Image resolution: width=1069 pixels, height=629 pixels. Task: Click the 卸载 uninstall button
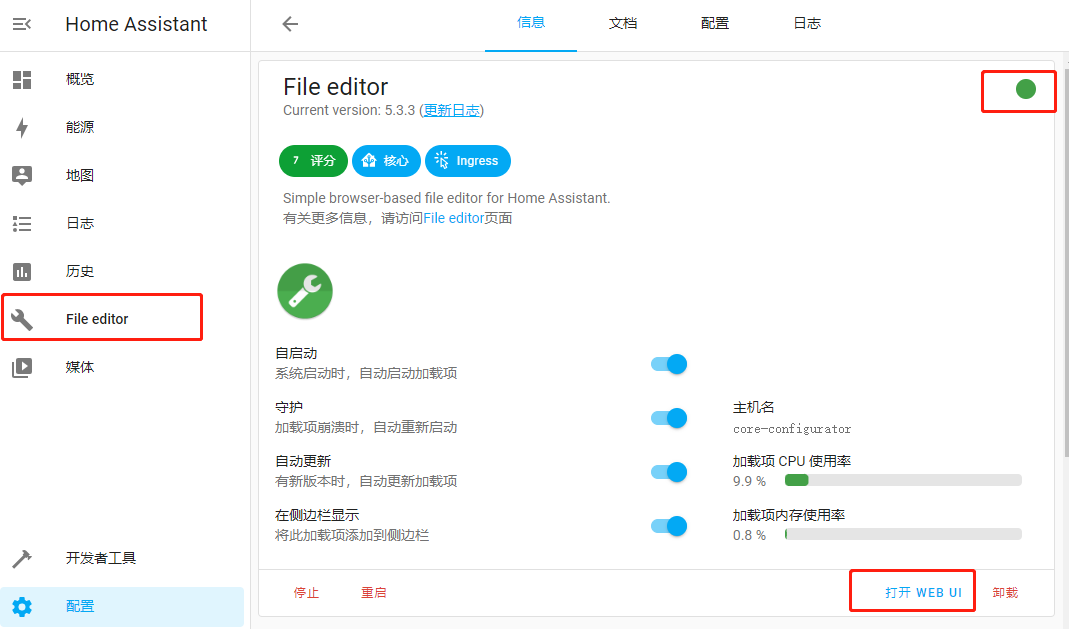tap(1005, 593)
